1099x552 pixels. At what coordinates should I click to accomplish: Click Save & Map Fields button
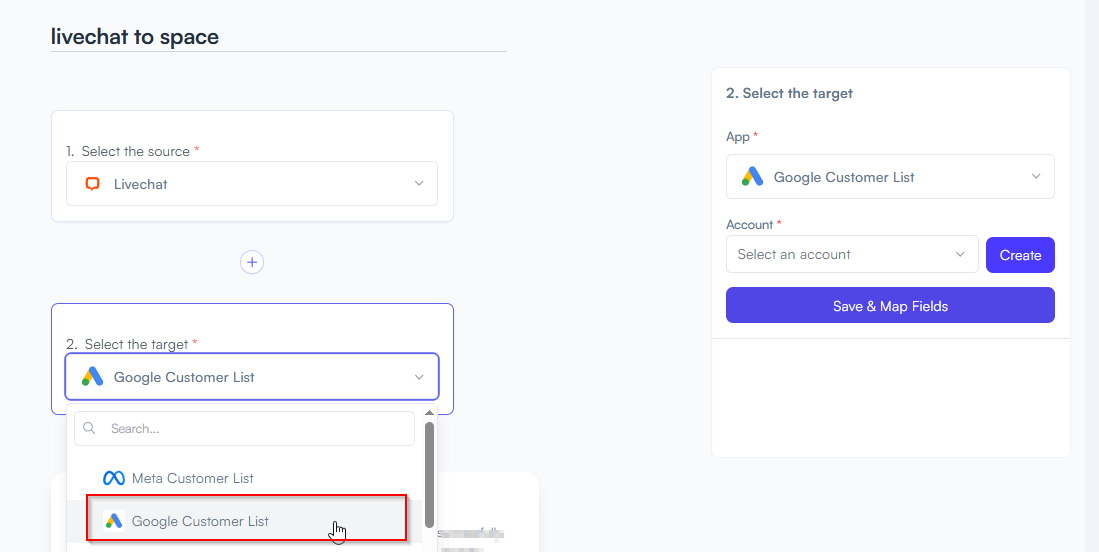(x=890, y=305)
